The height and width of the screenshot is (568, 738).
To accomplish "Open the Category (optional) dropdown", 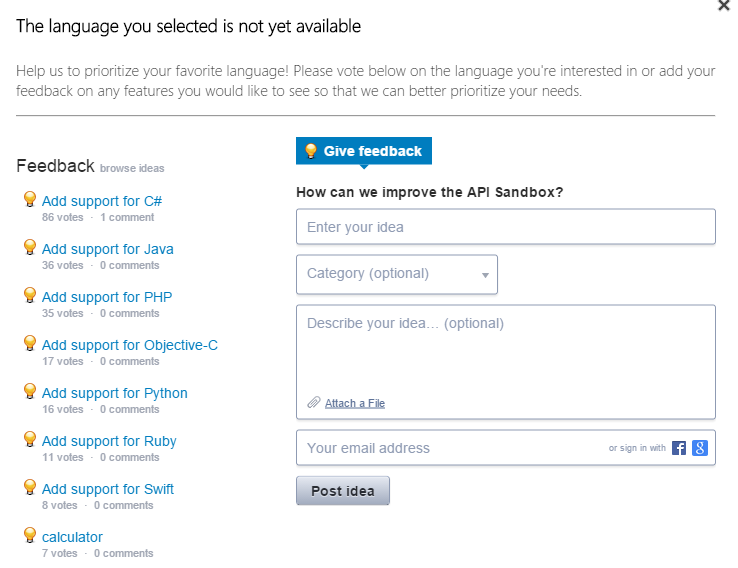I will click(x=397, y=274).
